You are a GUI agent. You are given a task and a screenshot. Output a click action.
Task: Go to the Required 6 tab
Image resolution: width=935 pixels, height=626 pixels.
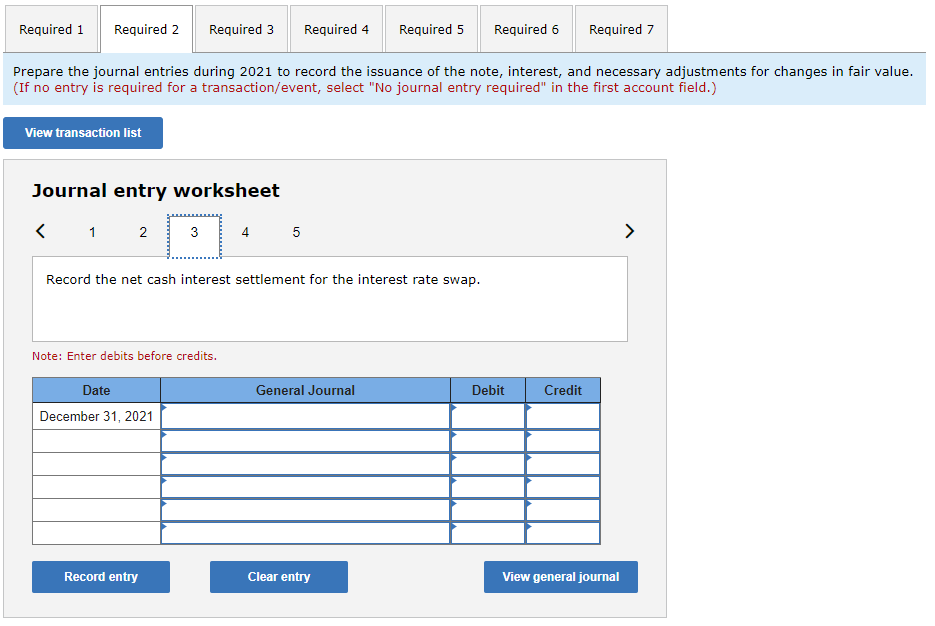(527, 29)
